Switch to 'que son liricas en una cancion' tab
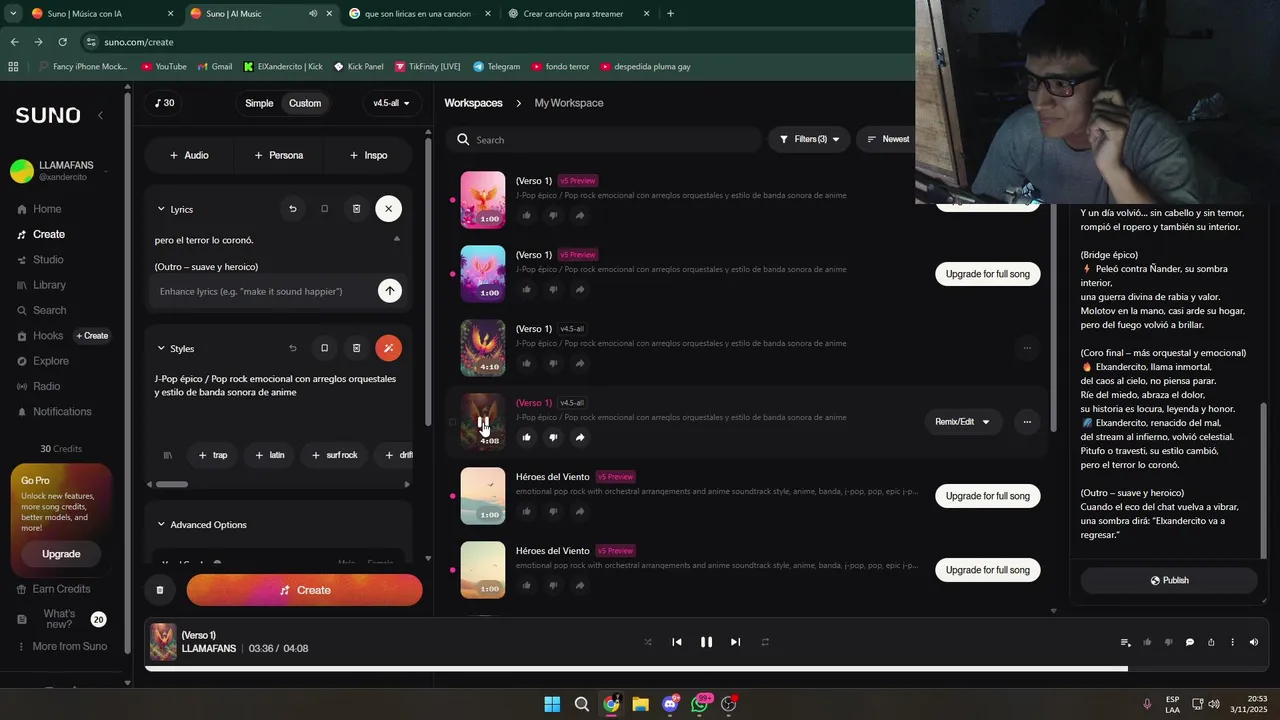Screen dimensions: 1280x720 pos(418,14)
